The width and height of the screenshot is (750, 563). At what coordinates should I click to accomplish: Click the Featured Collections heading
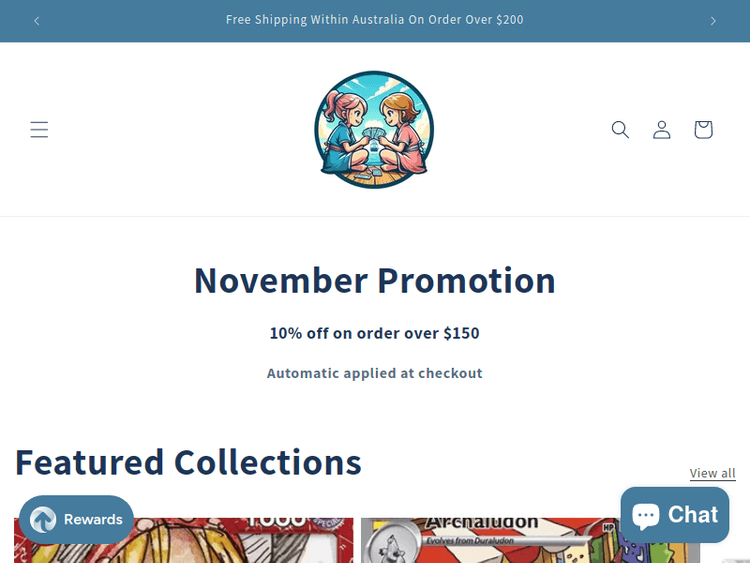pos(188,462)
